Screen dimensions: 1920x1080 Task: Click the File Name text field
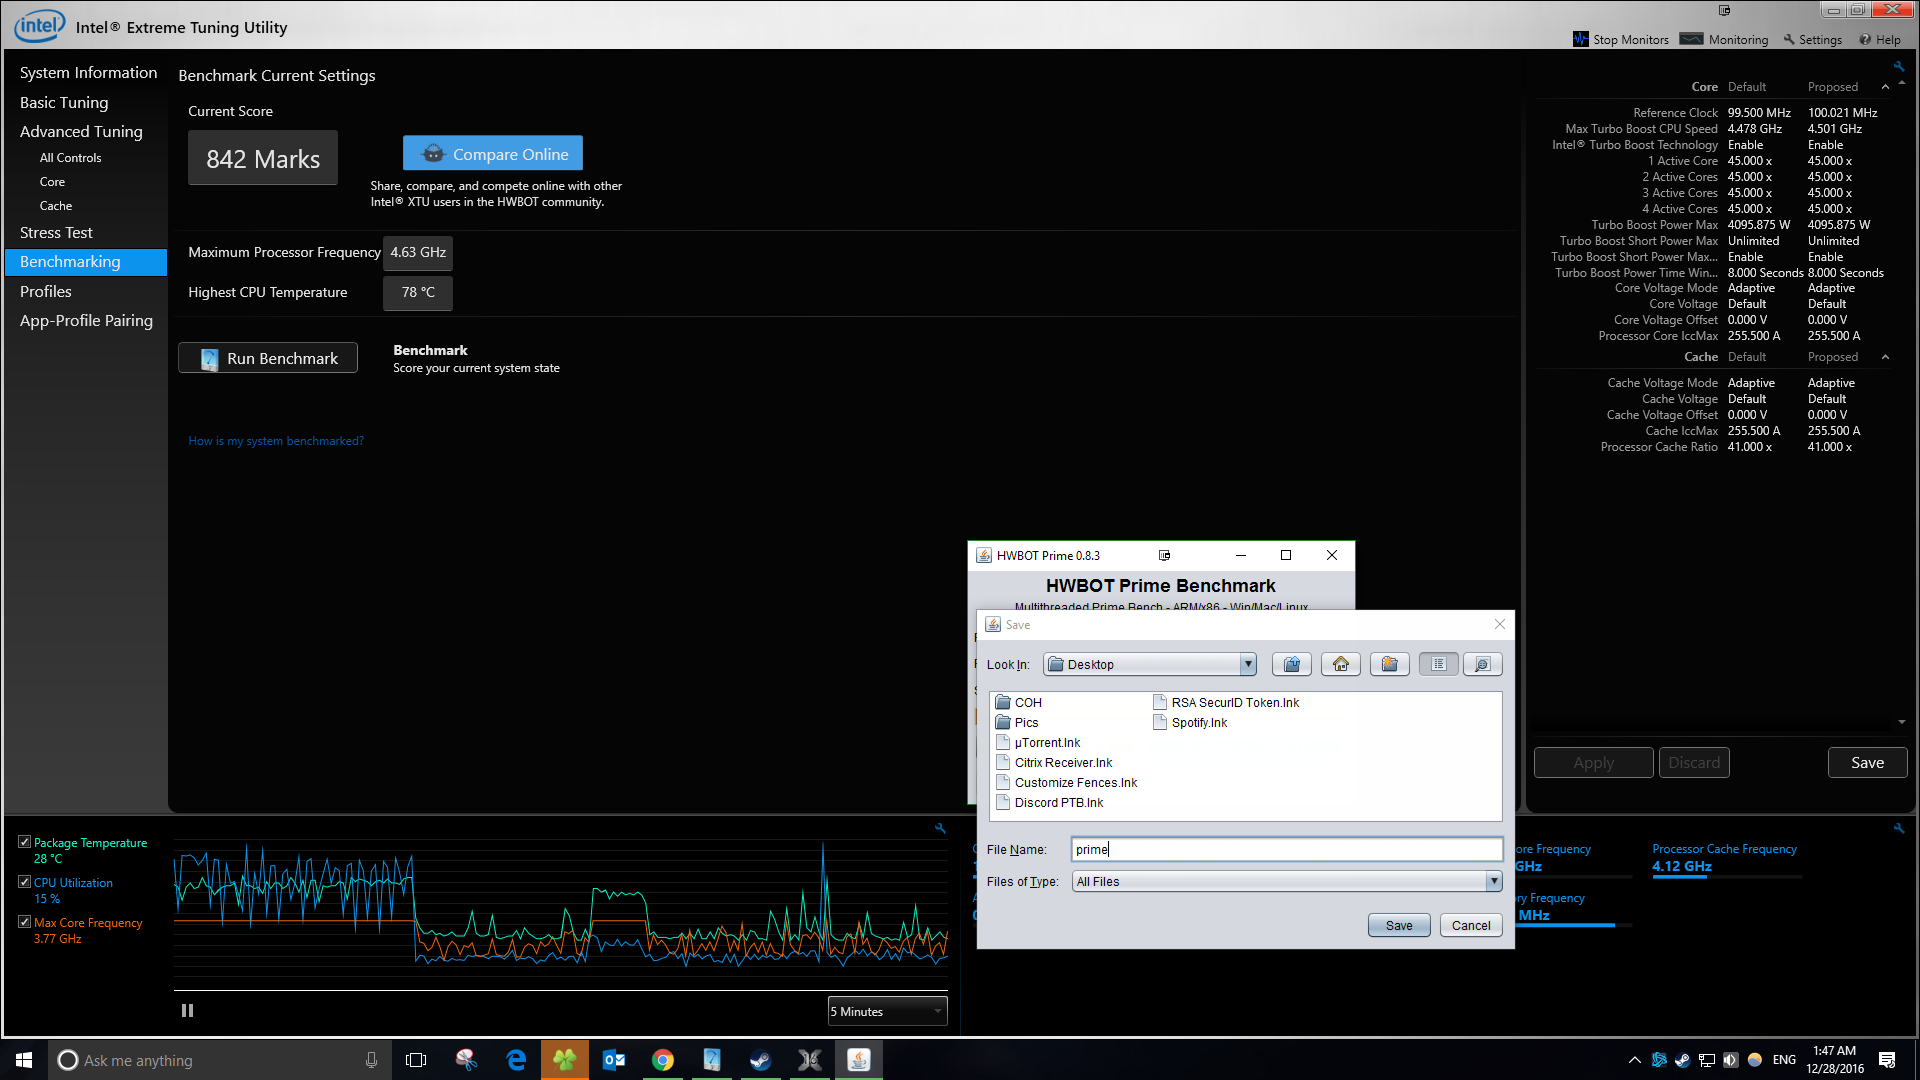(x=1287, y=849)
